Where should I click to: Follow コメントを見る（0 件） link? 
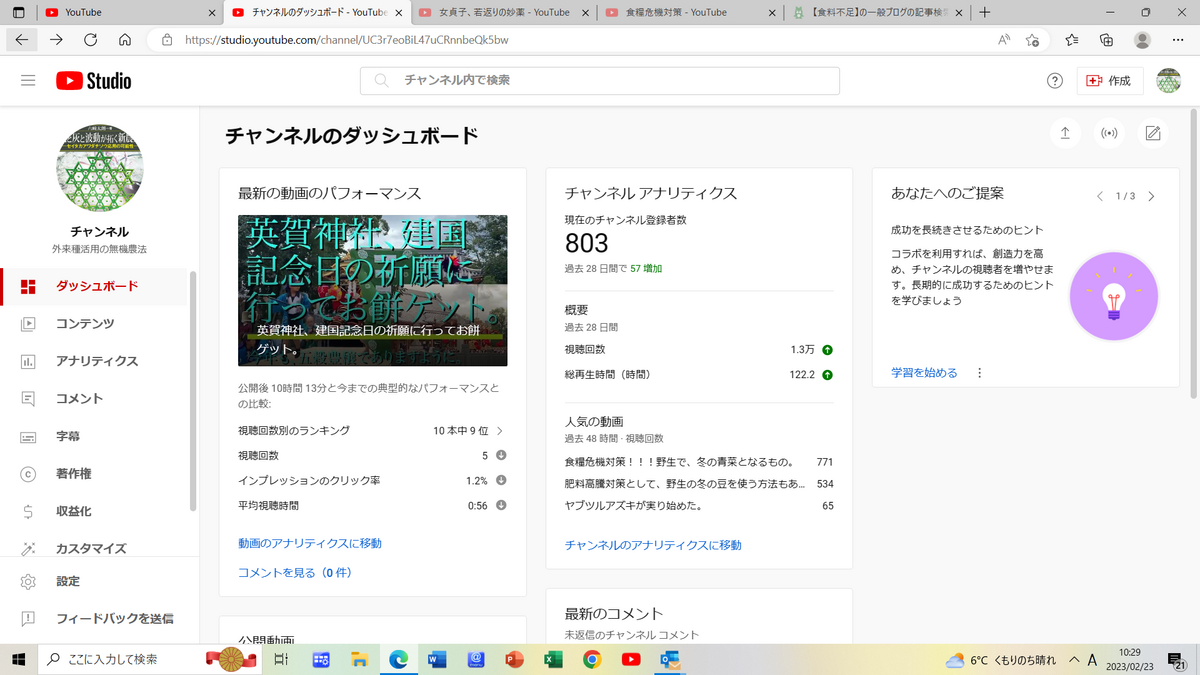pyautogui.click(x=295, y=573)
